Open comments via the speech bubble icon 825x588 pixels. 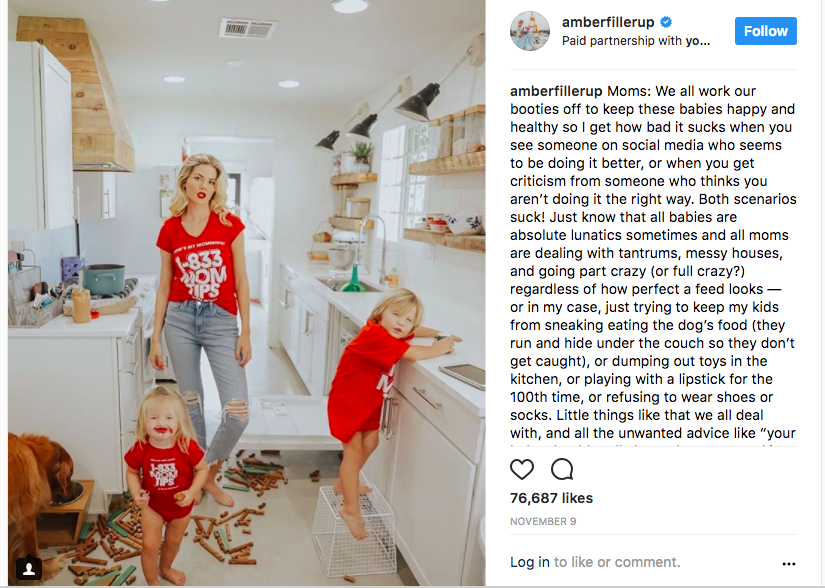pyautogui.click(x=562, y=469)
